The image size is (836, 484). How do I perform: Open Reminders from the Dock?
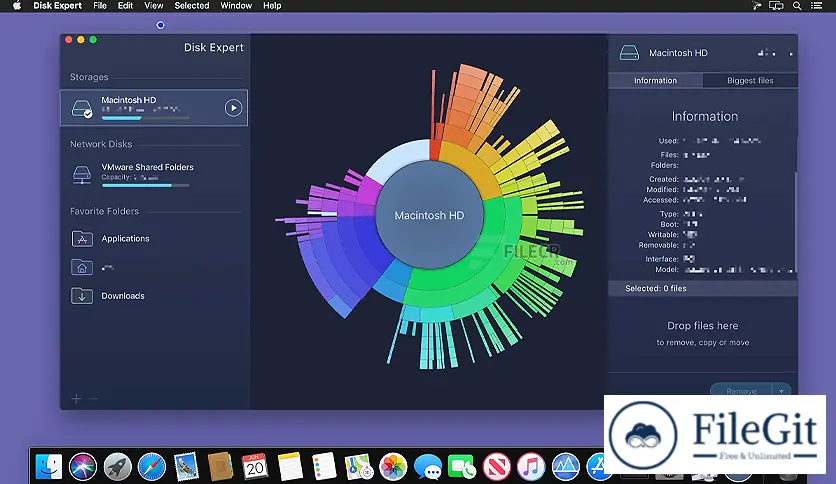pyautogui.click(x=324, y=467)
